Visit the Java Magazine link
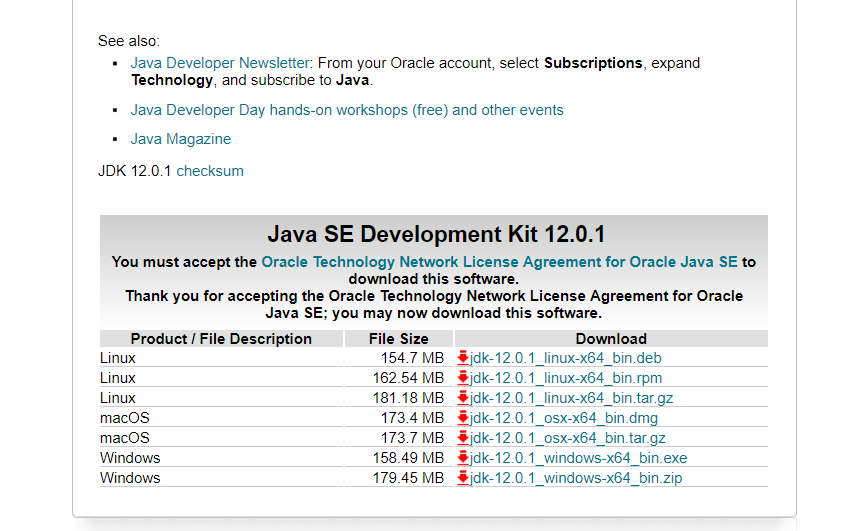The height and width of the screenshot is (531, 842). click(180, 139)
